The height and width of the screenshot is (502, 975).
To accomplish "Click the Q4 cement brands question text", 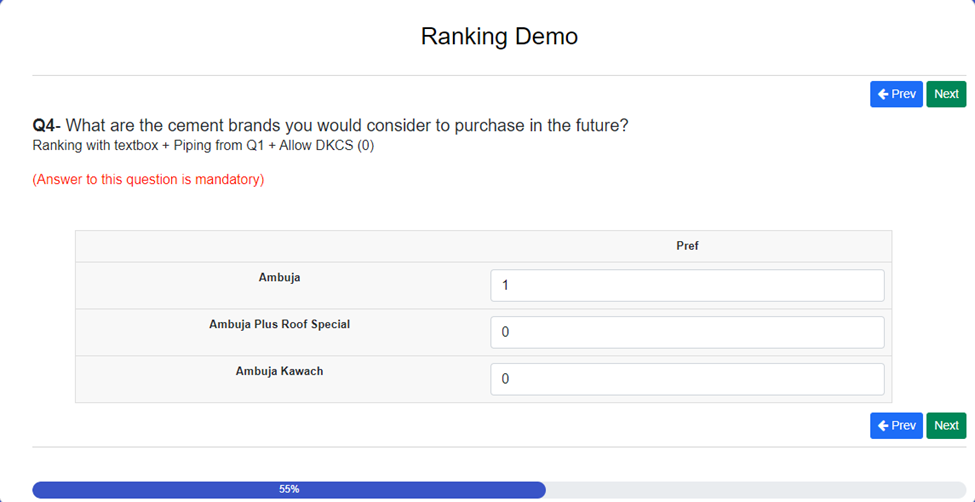I will pyautogui.click(x=330, y=126).
